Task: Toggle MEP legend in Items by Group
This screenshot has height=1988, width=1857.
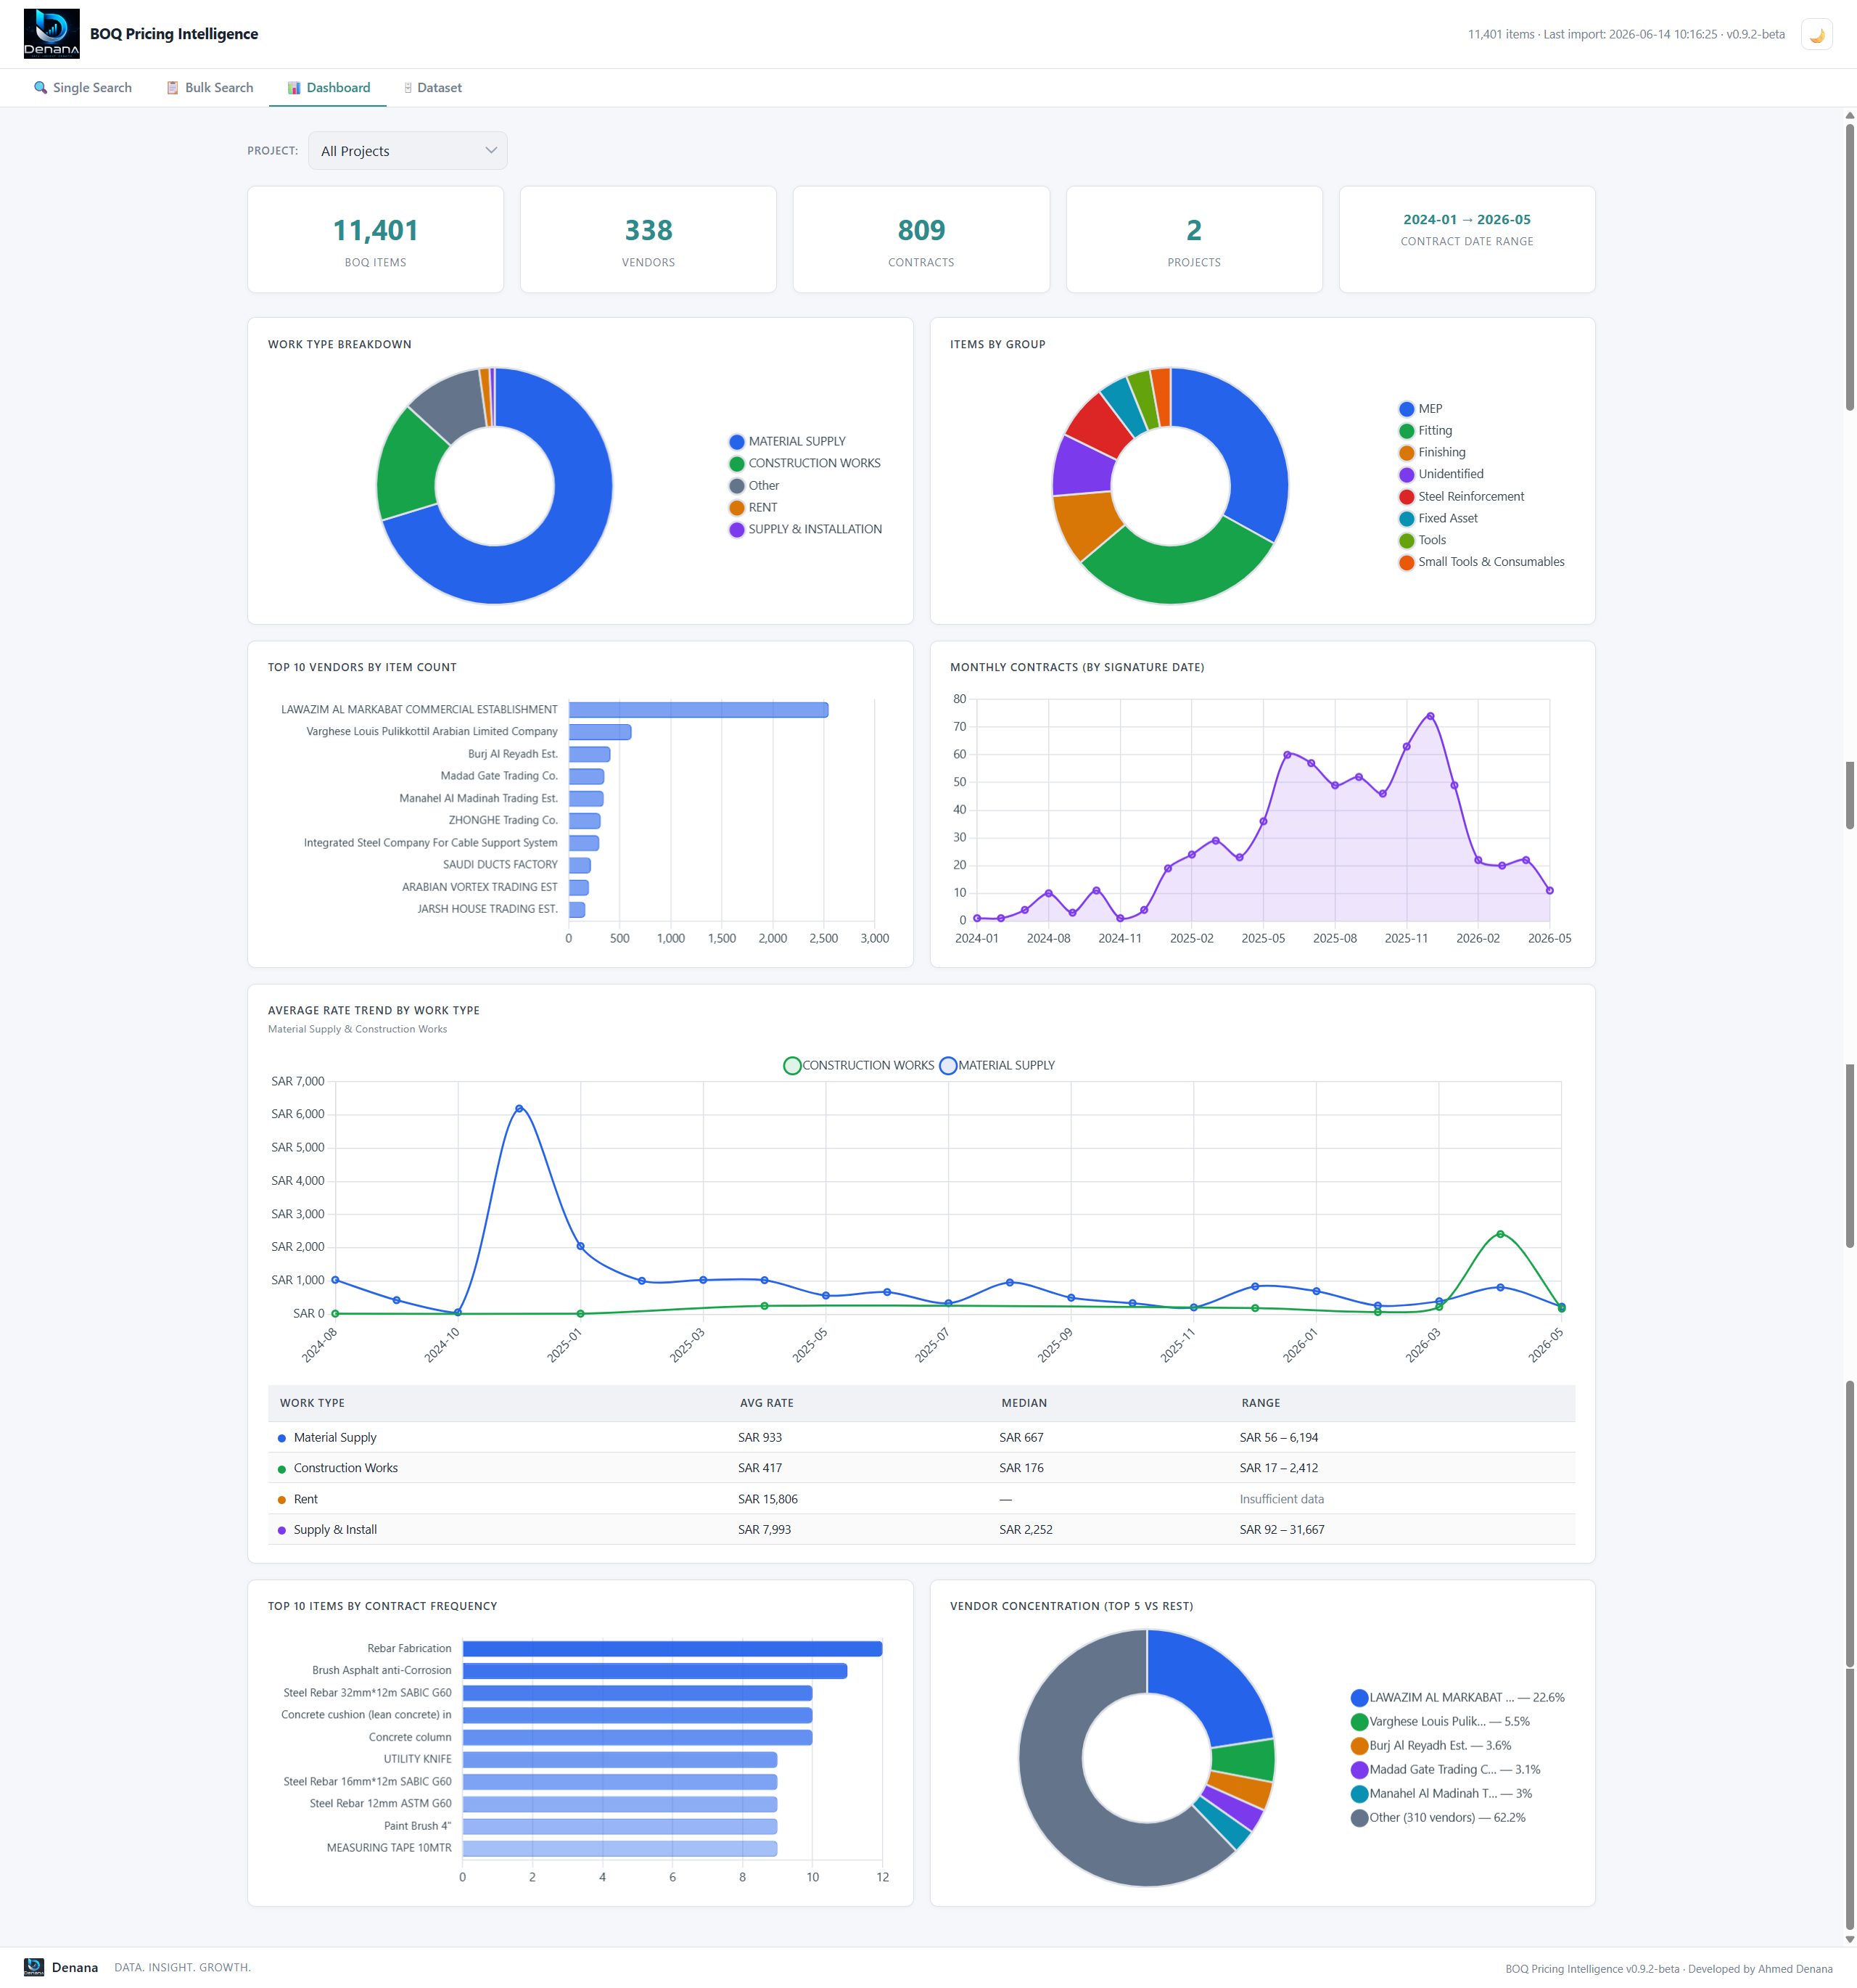Action: coord(1420,409)
